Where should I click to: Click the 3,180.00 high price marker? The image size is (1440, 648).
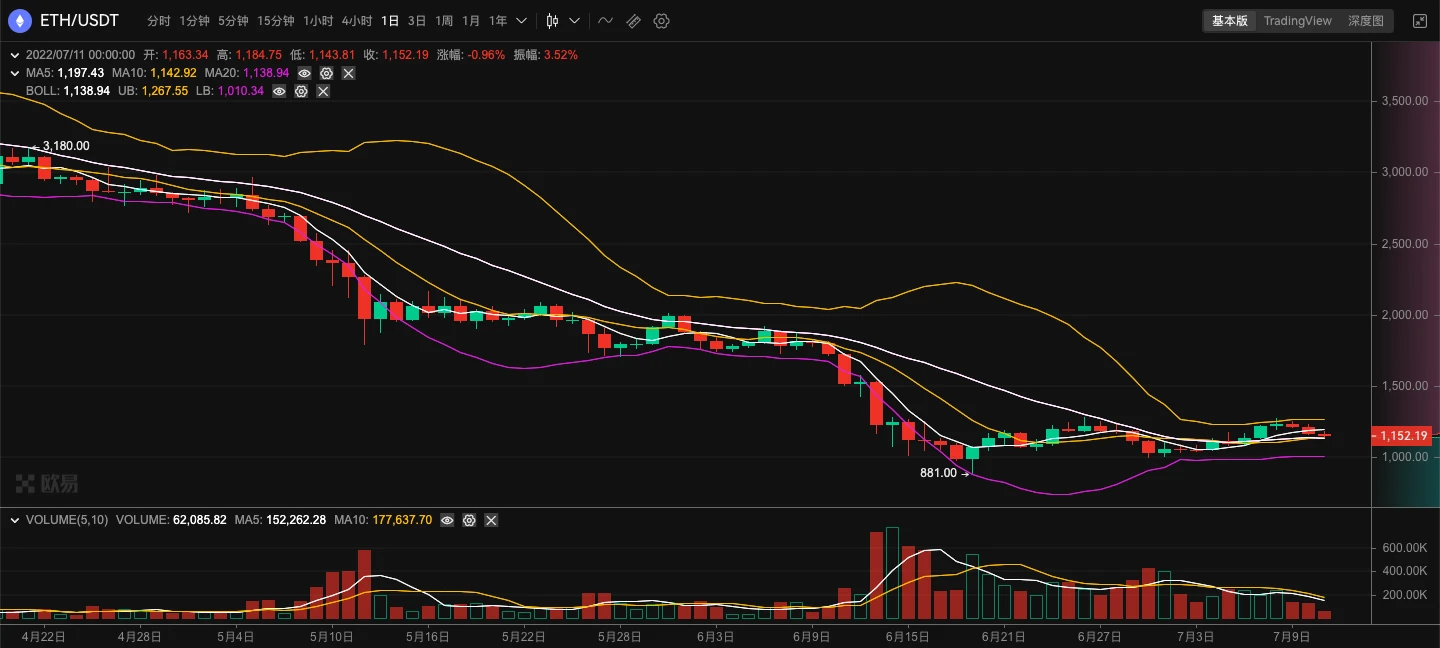click(x=66, y=146)
